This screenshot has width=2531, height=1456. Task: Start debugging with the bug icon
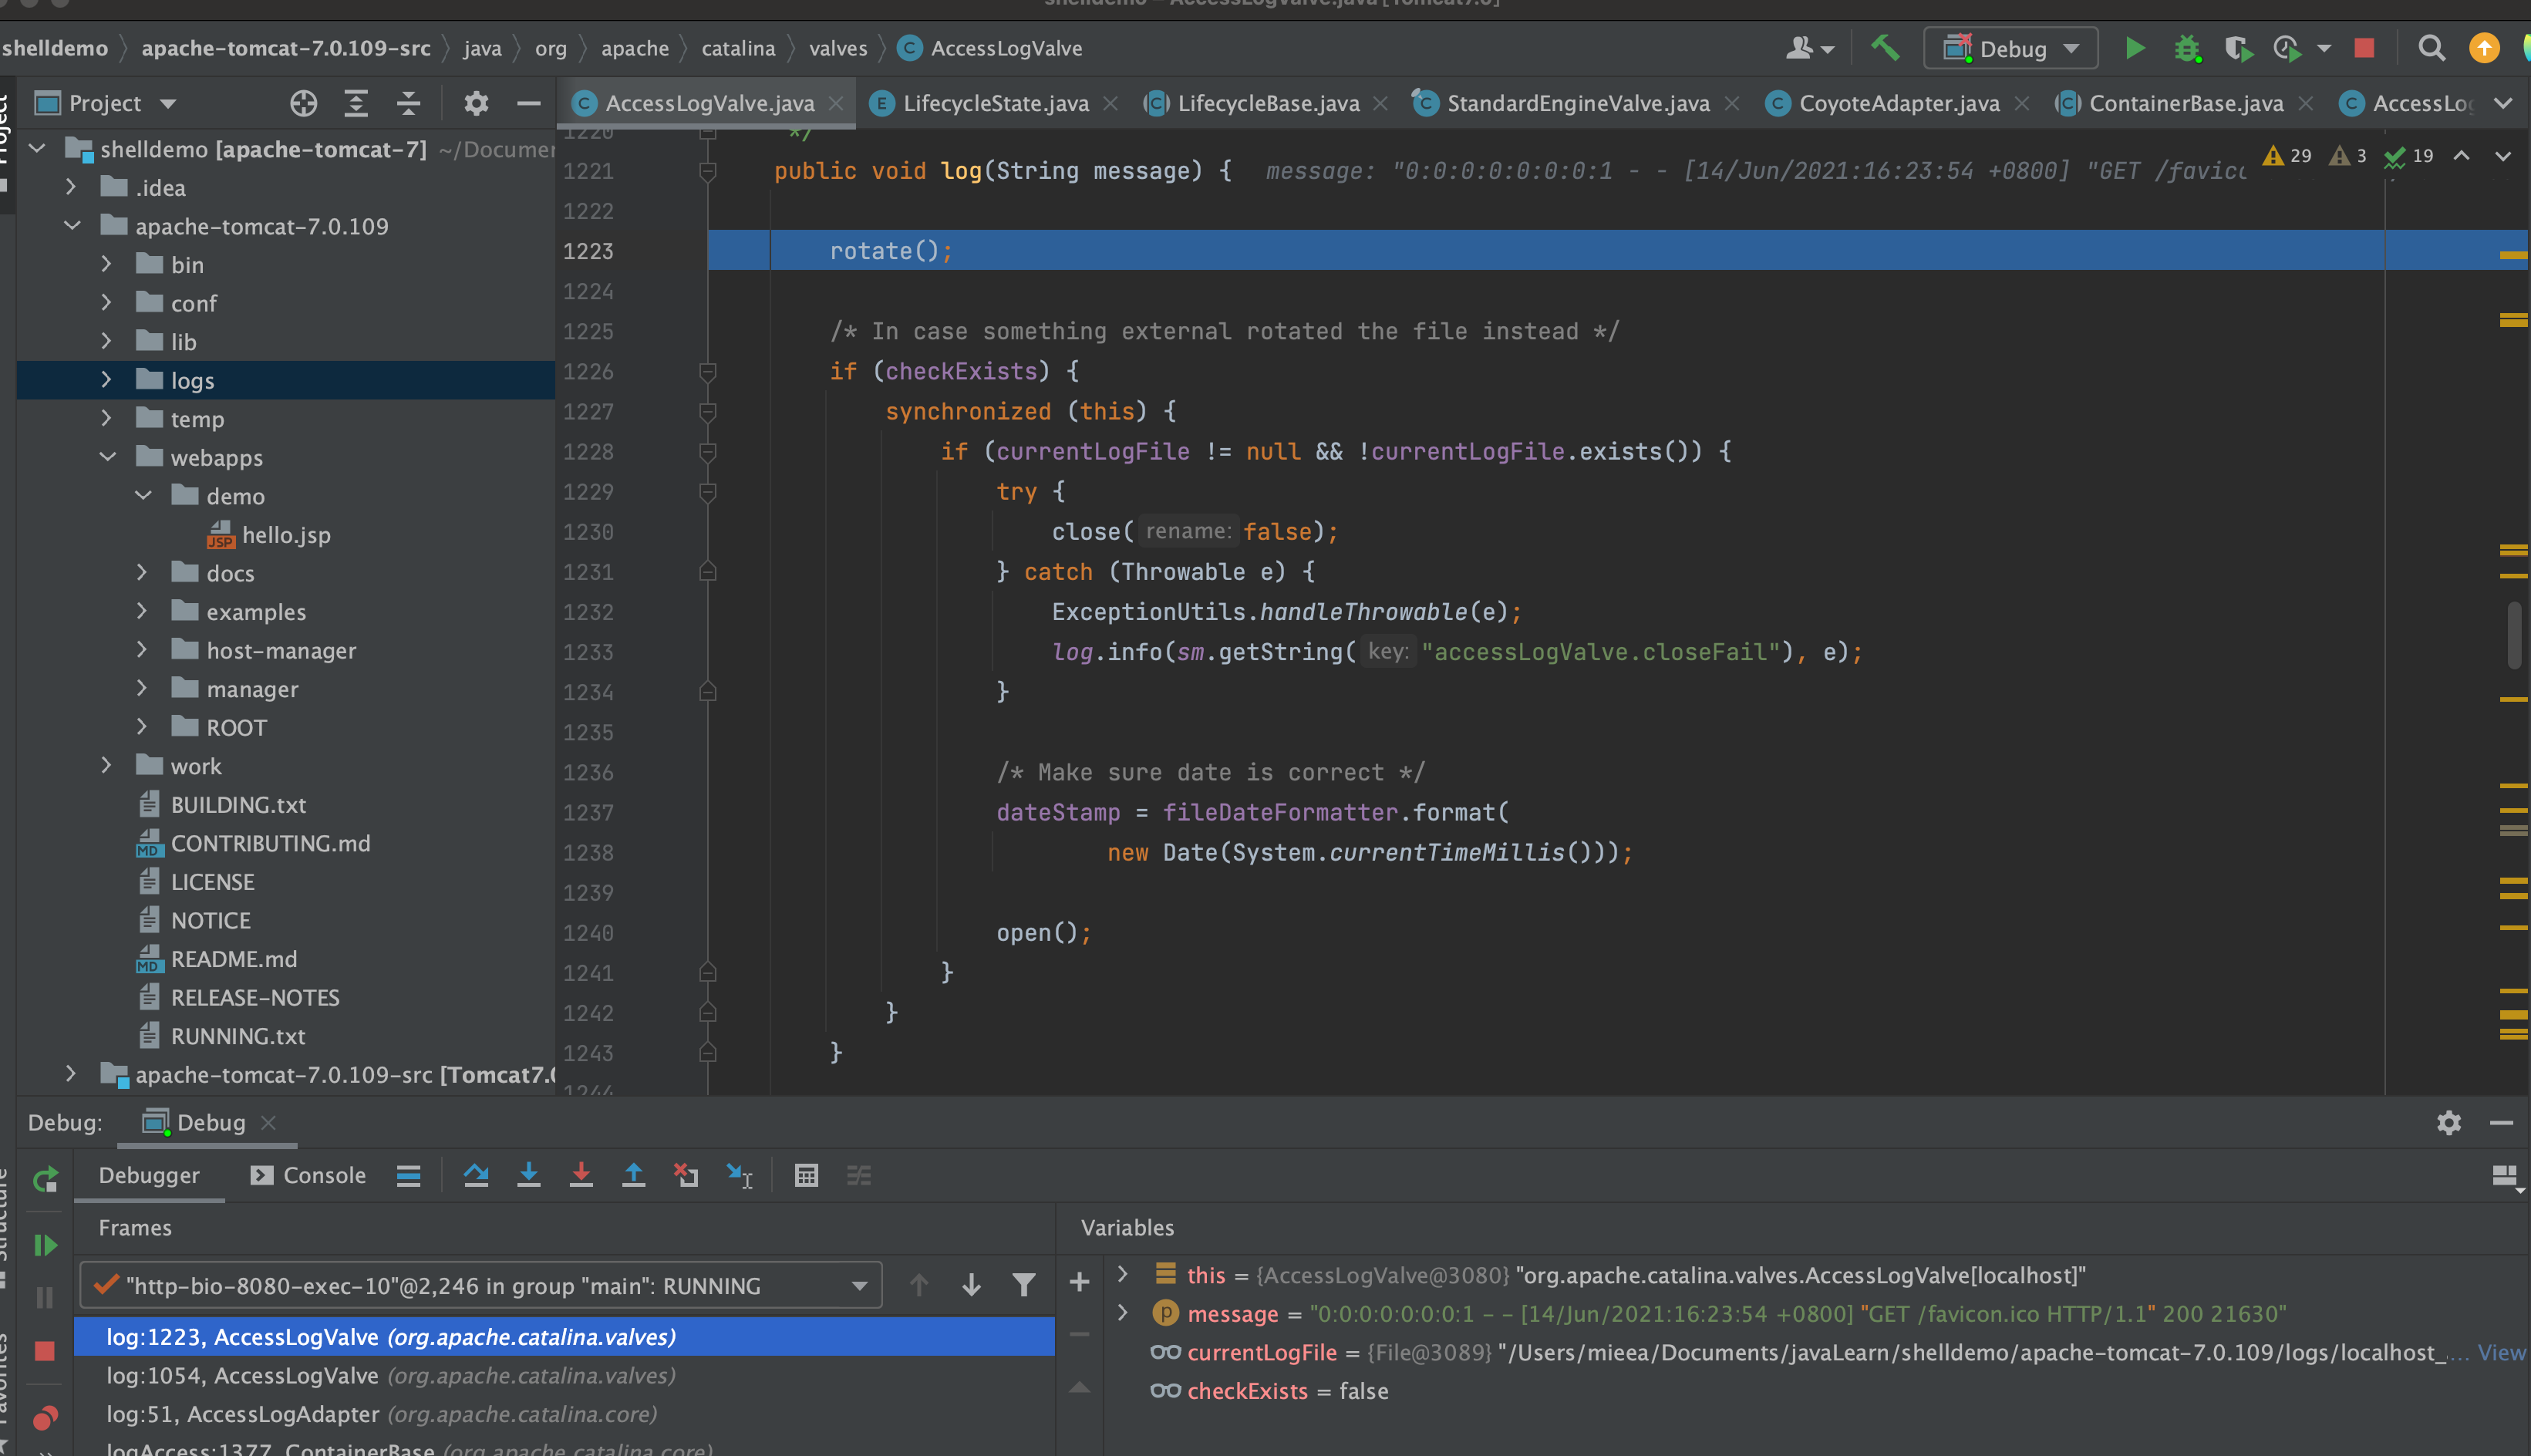point(2187,48)
